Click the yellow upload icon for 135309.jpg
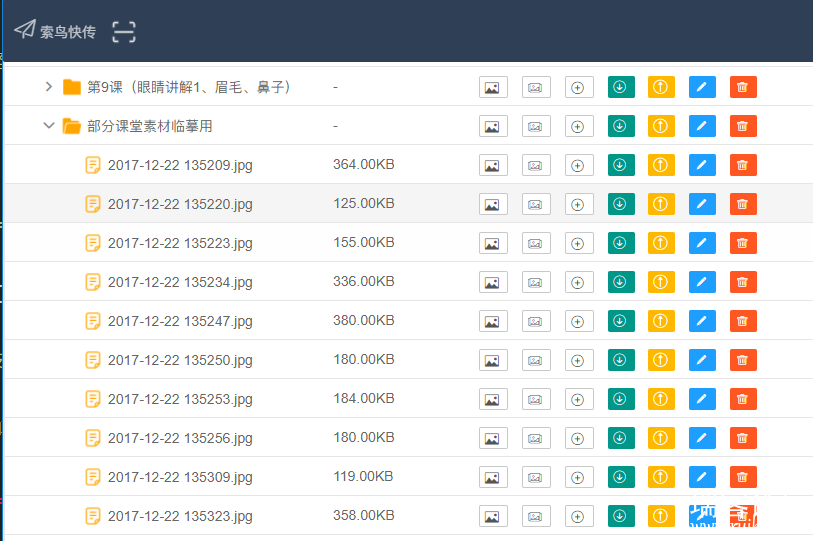The image size is (813, 541). 661,477
